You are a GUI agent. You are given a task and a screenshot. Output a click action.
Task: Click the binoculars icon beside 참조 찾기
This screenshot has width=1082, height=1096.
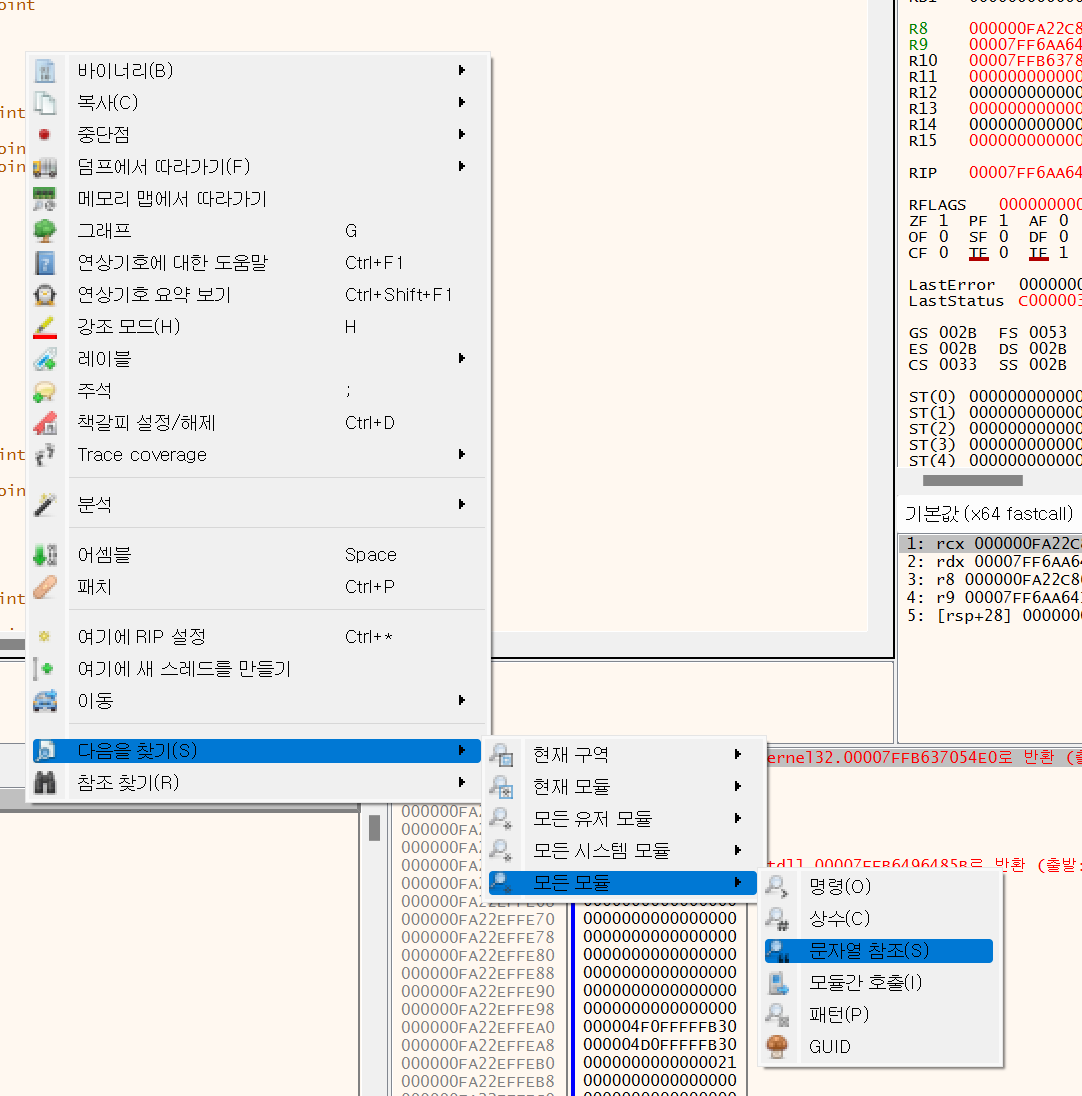[x=44, y=783]
